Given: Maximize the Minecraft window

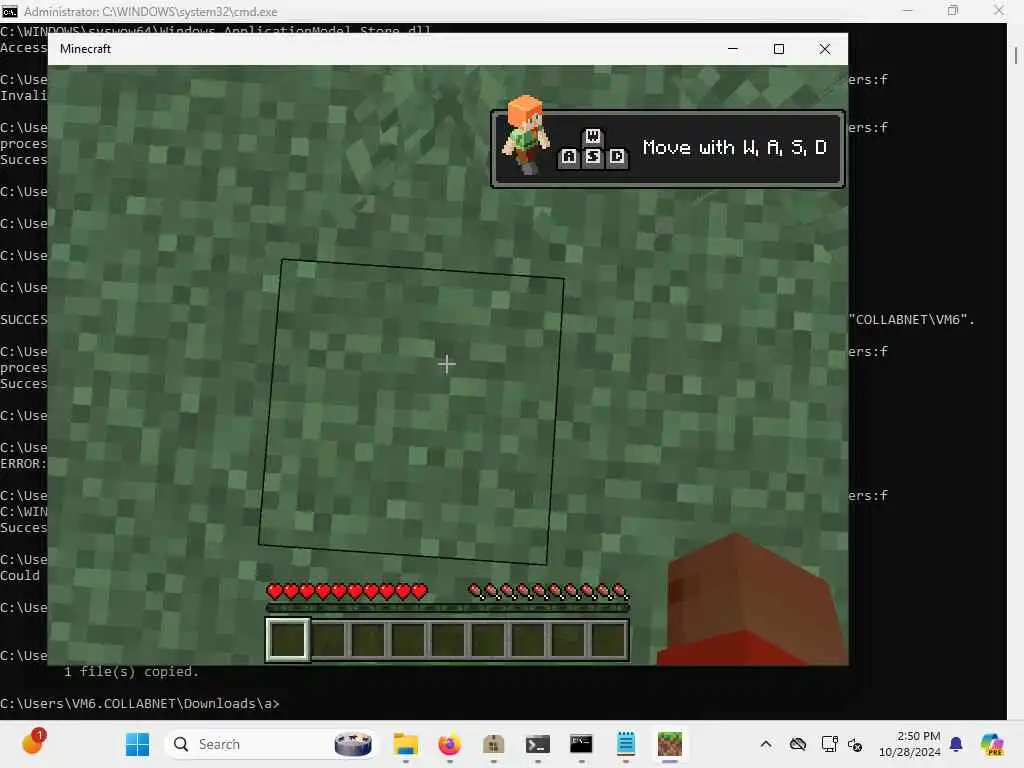Looking at the screenshot, I should coord(778,49).
